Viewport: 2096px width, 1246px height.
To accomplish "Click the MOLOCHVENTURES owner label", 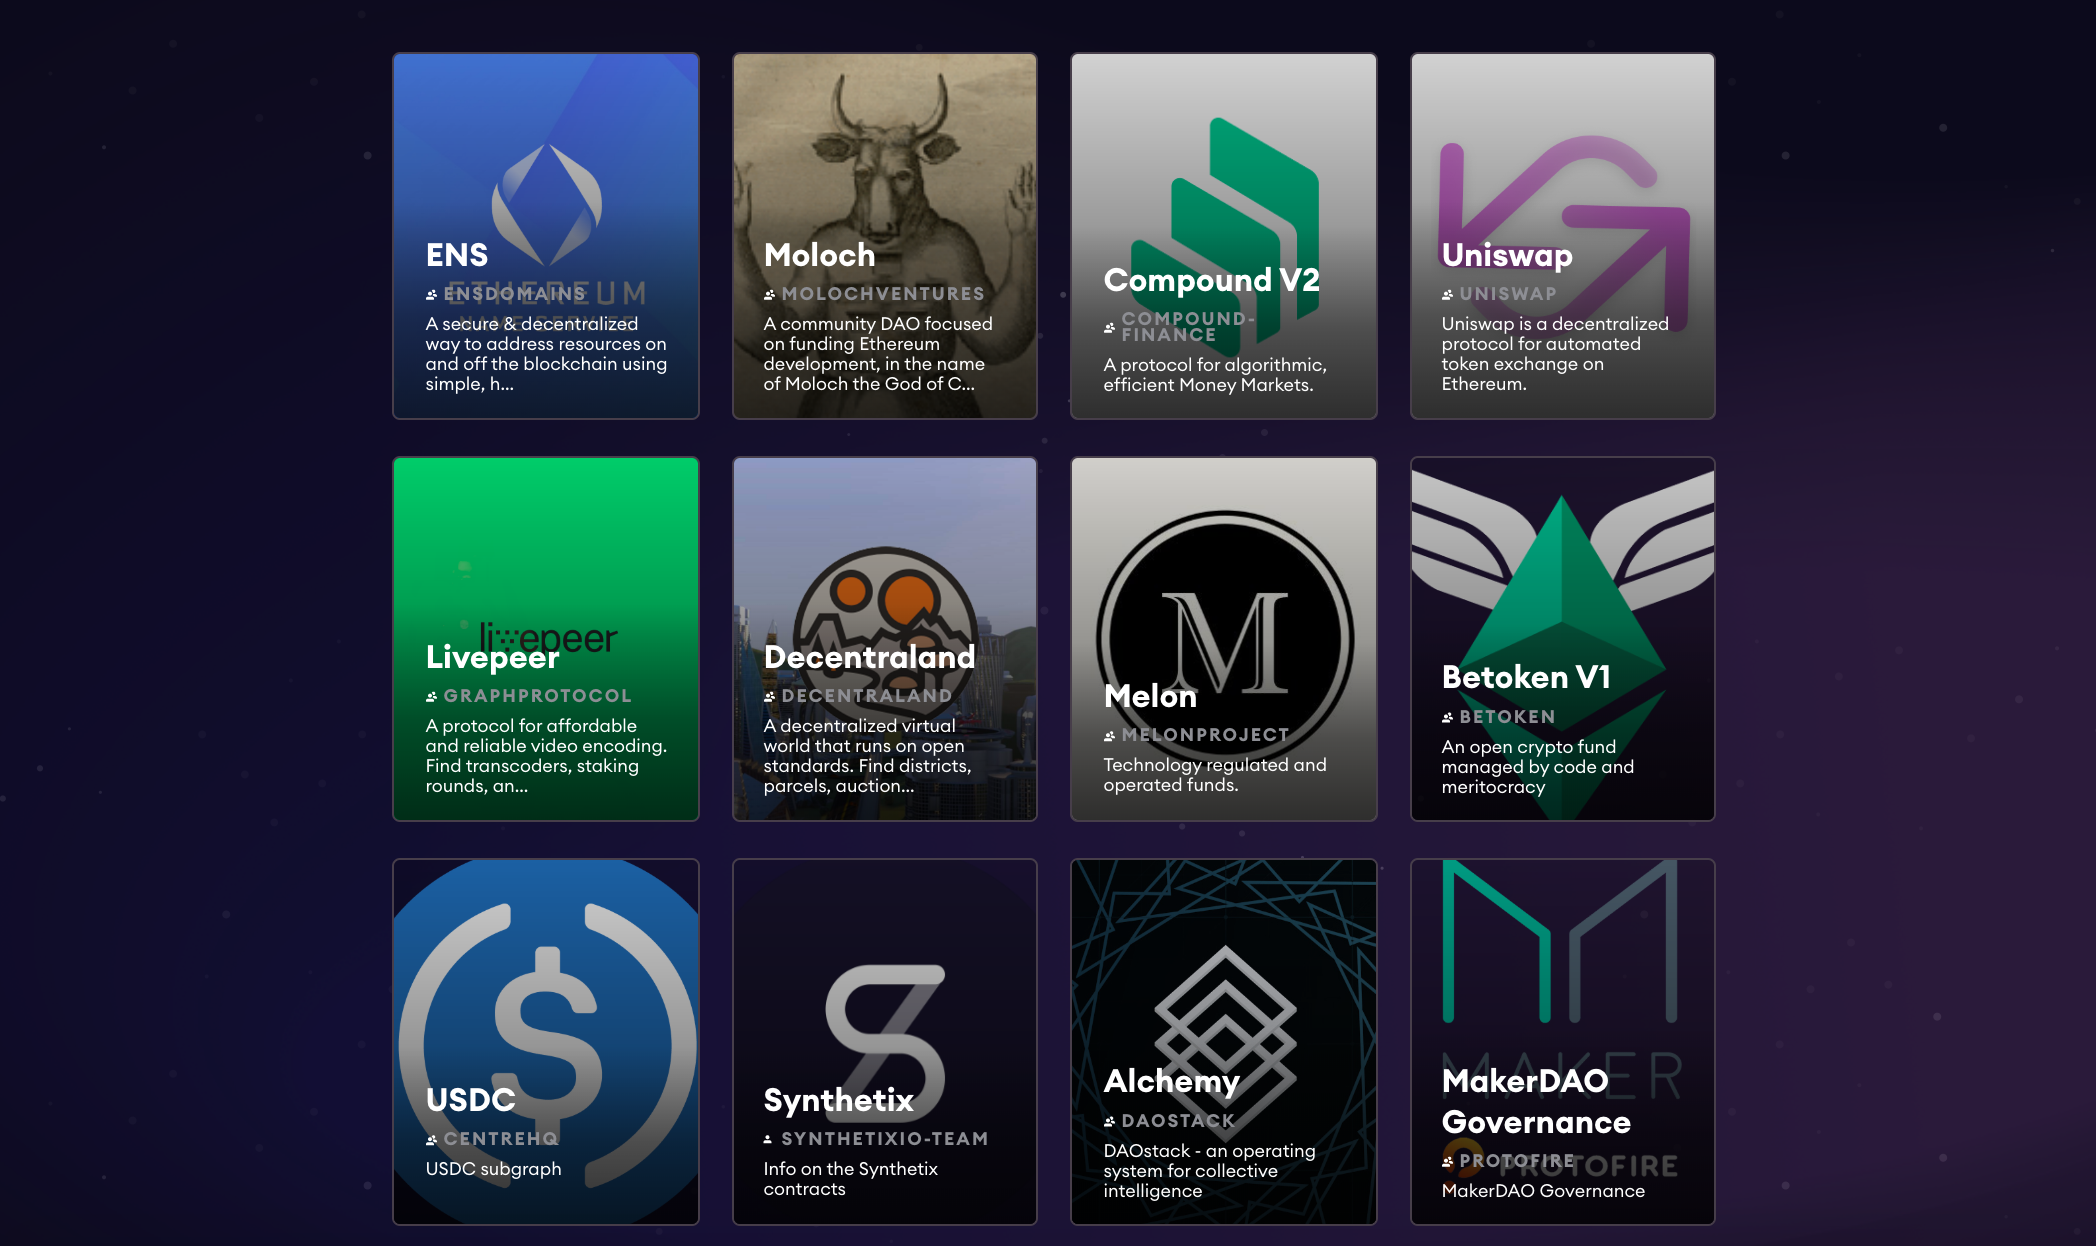I will (x=882, y=294).
